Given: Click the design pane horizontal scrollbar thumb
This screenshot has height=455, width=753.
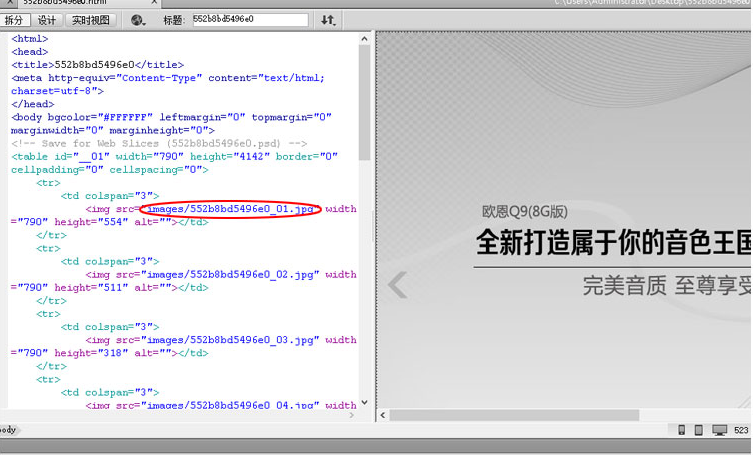Looking at the screenshot, I should coord(514,415).
